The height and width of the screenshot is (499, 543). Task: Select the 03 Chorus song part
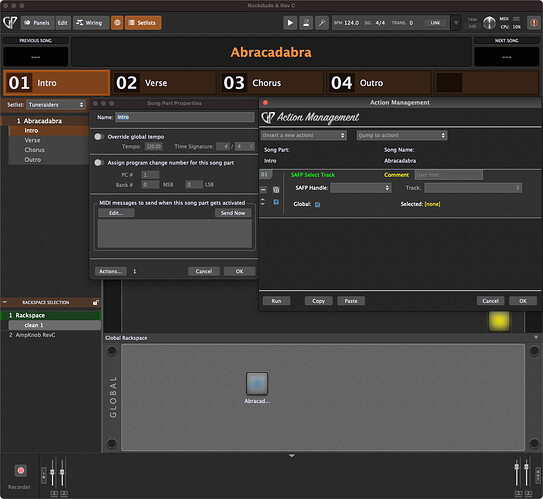pos(271,83)
